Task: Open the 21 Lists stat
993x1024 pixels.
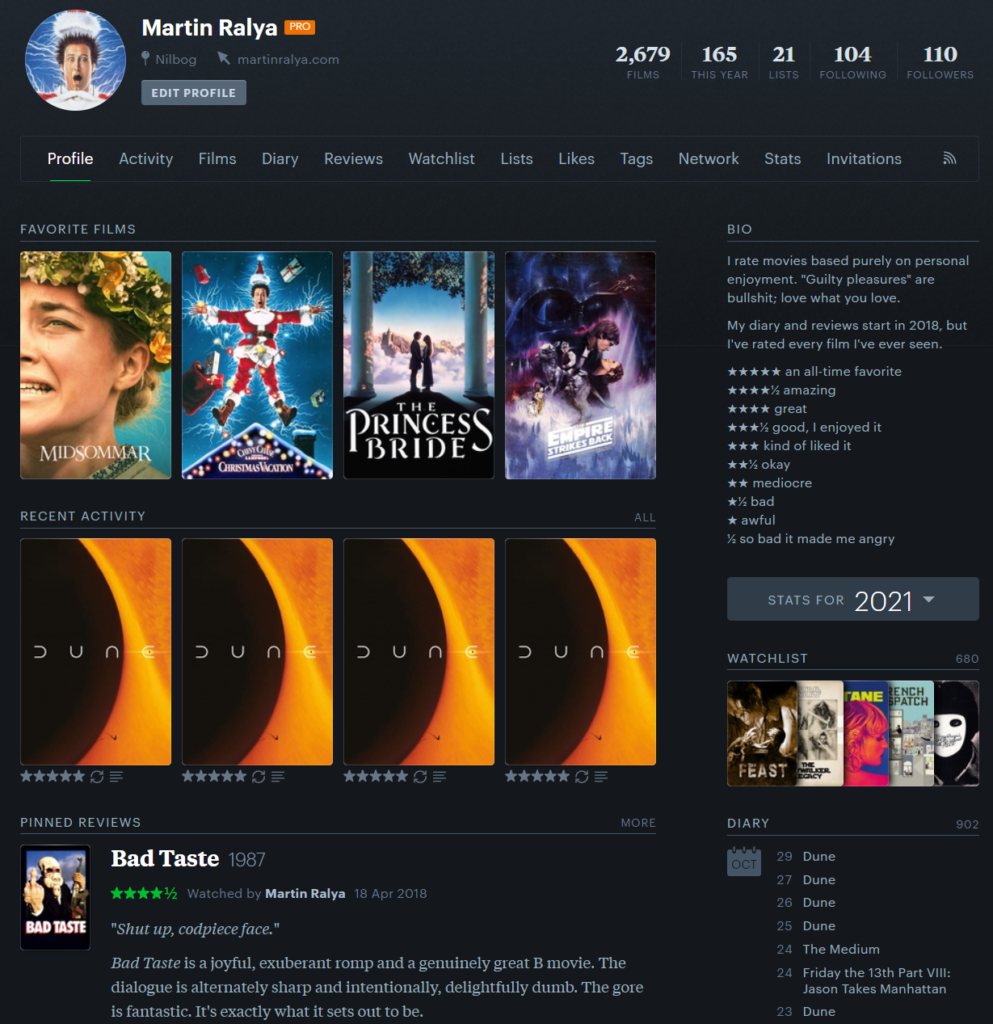Action: 783,61
